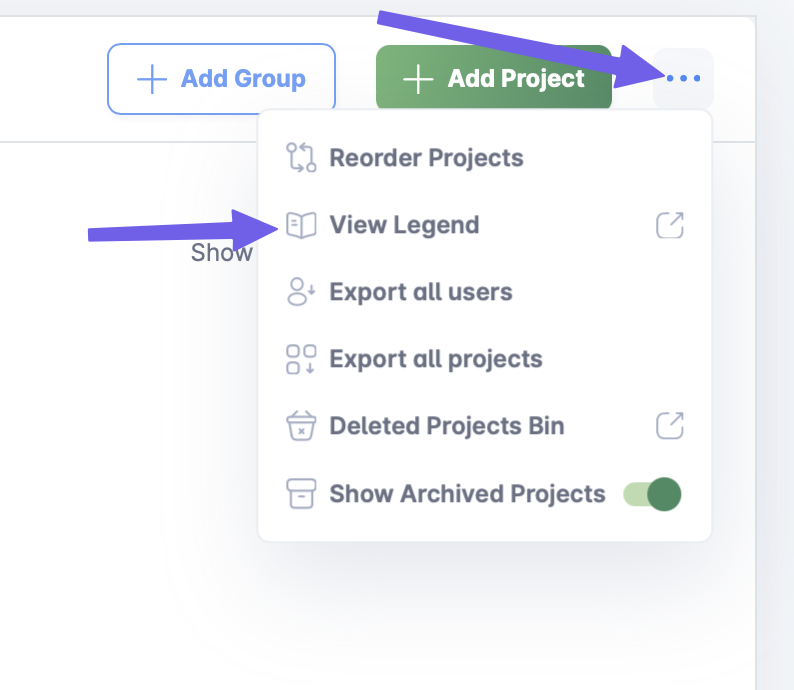Click external link icon beside Deleted Projects Bin
The height and width of the screenshot is (690, 794).
tap(670, 426)
